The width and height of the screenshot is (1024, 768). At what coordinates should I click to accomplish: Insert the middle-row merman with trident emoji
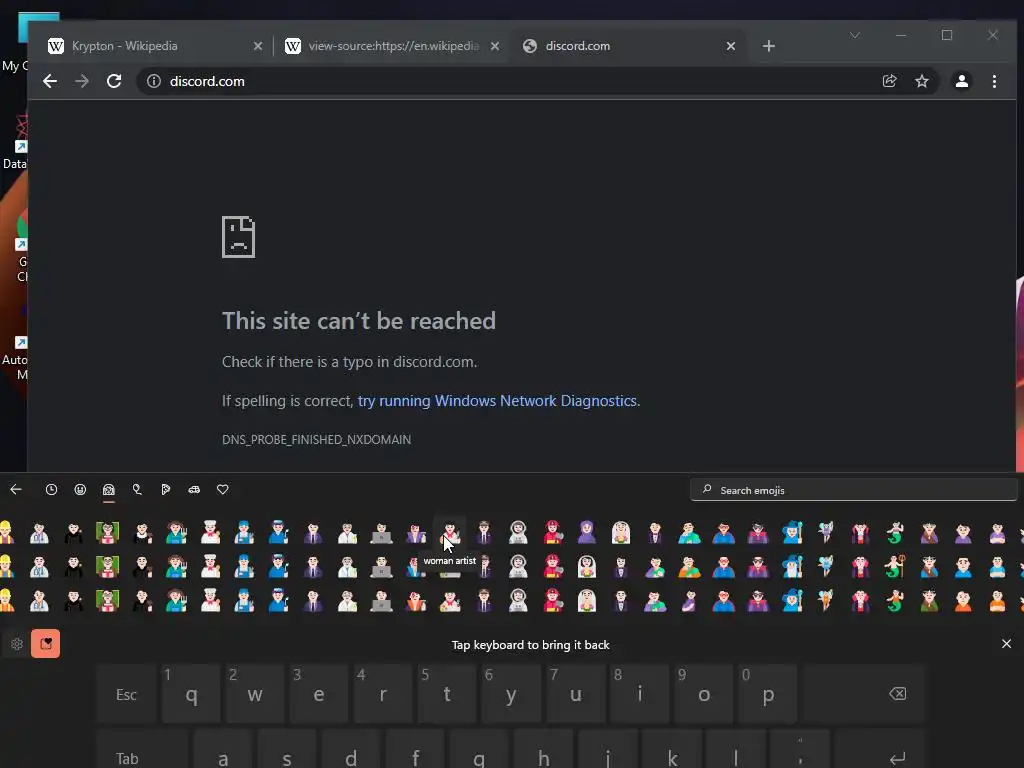[895, 566]
